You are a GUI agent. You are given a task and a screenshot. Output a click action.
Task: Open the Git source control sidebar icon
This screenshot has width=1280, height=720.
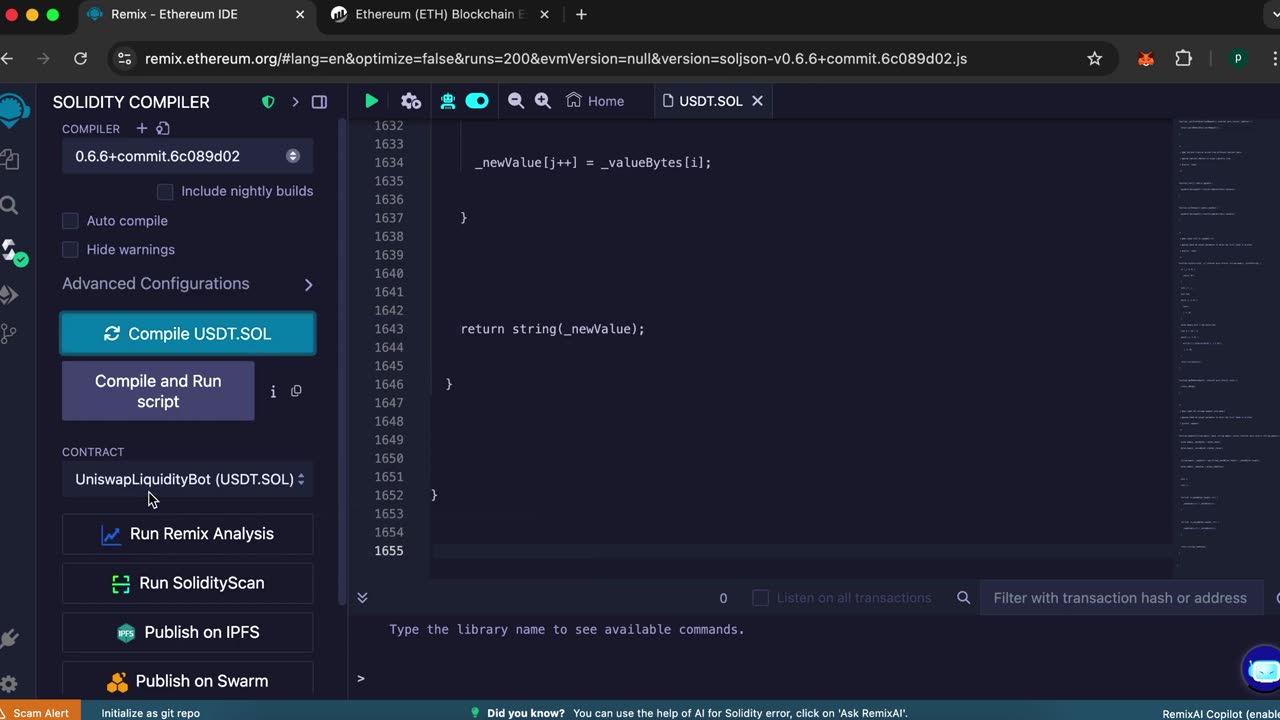pos(10,334)
